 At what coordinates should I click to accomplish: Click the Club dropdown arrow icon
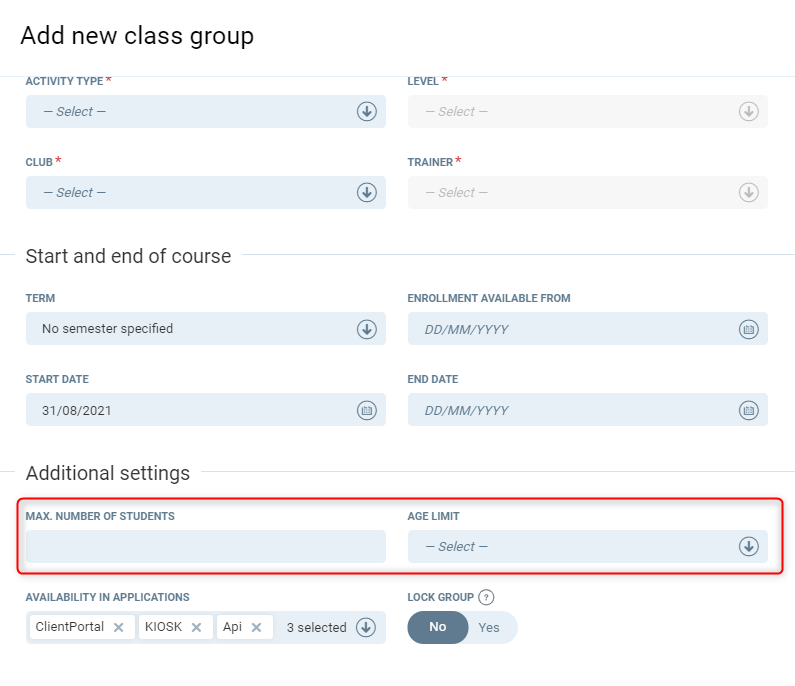point(366,193)
